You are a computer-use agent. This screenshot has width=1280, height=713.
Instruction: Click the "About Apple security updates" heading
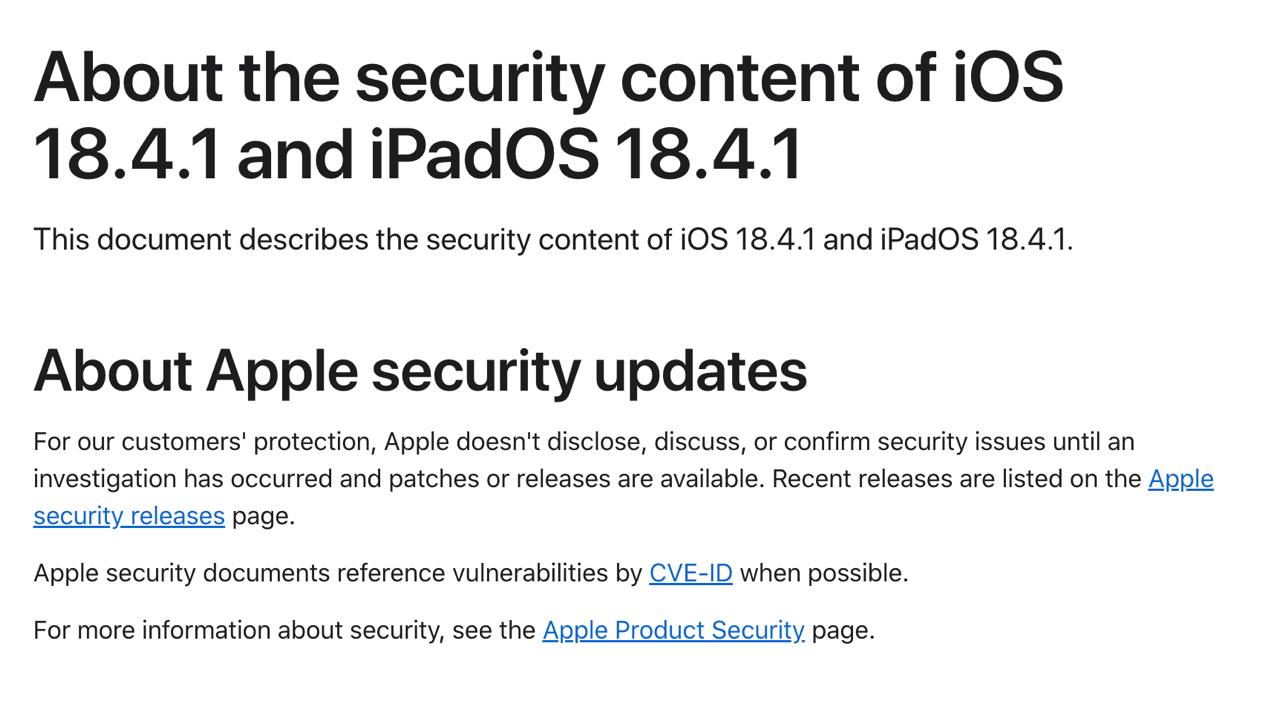click(420, 370)
